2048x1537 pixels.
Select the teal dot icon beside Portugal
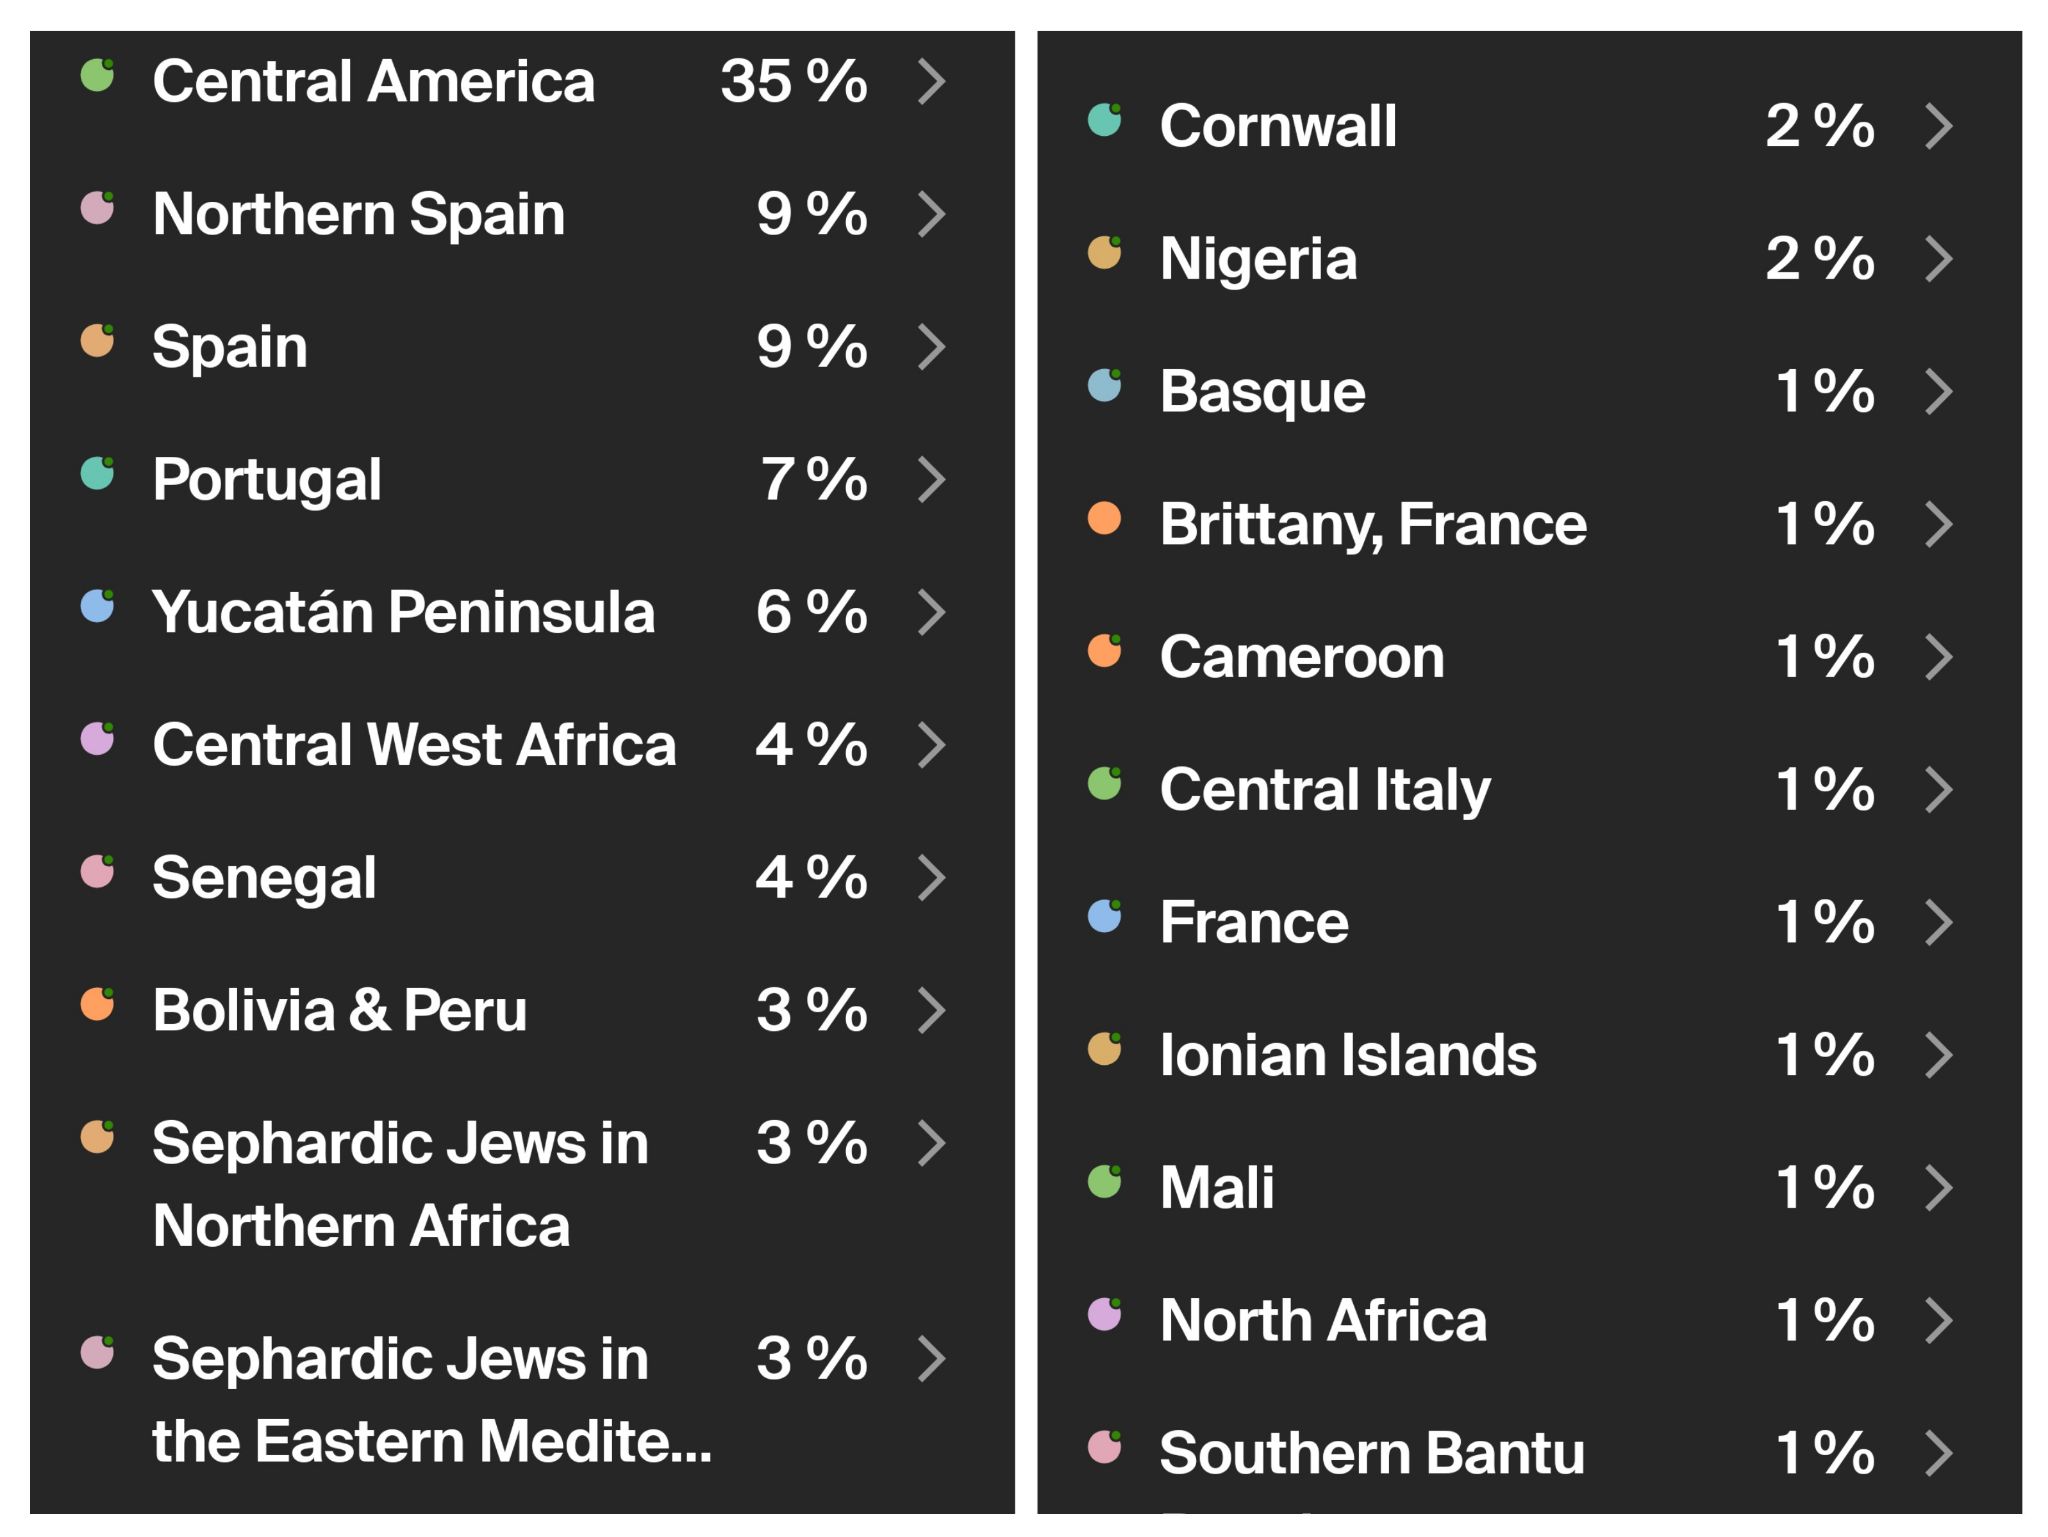tap(98, 473)
